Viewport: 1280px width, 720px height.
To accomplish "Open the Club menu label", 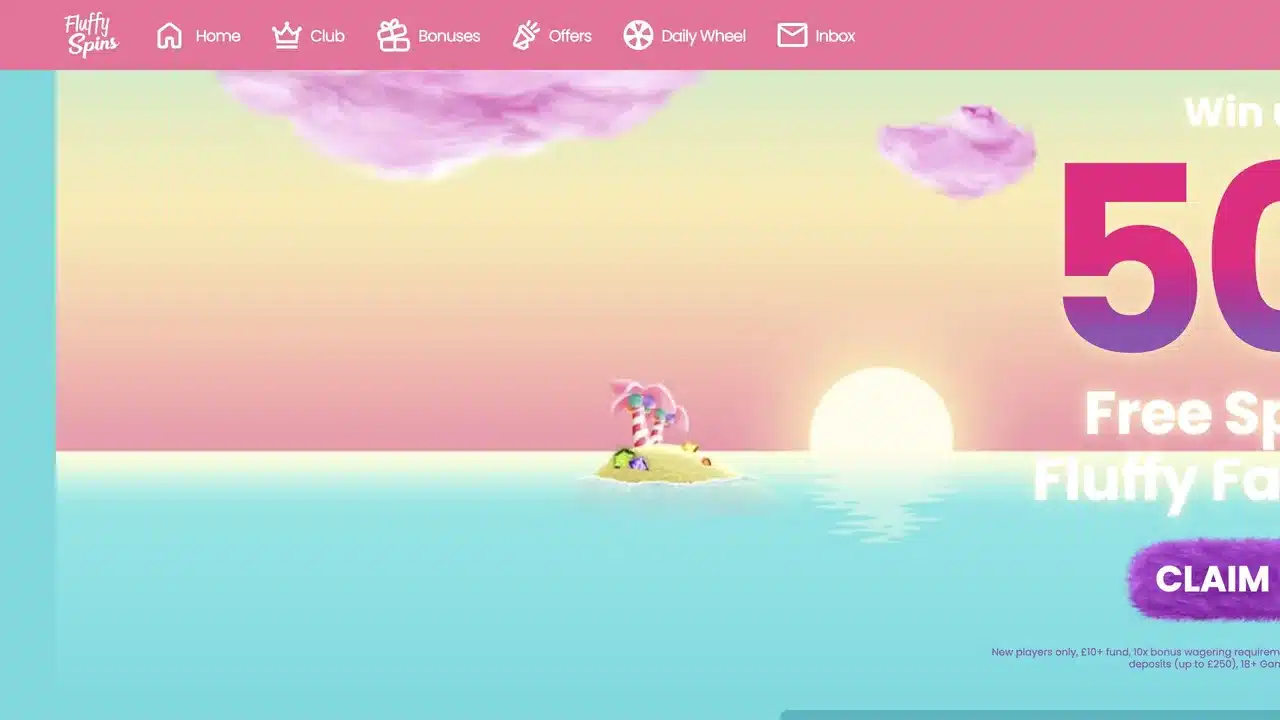I will (327, 36).
